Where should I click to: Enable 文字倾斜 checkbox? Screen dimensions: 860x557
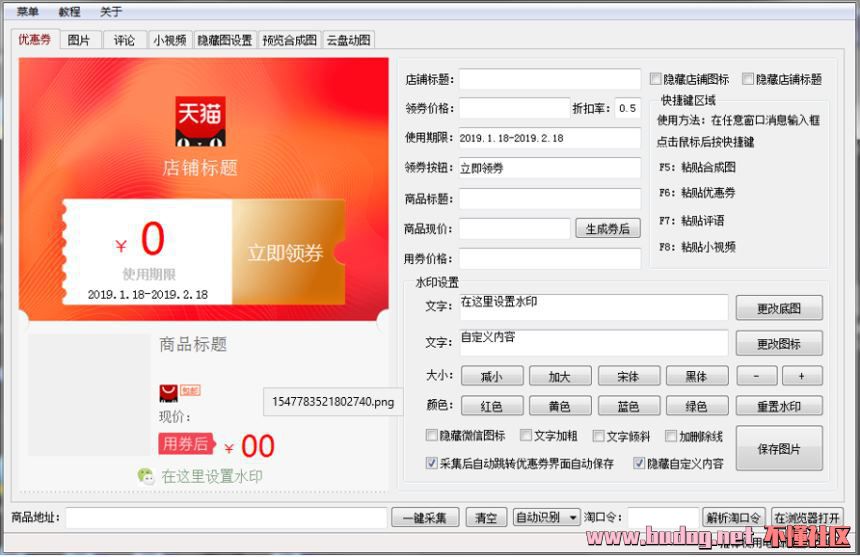(598, 436)
